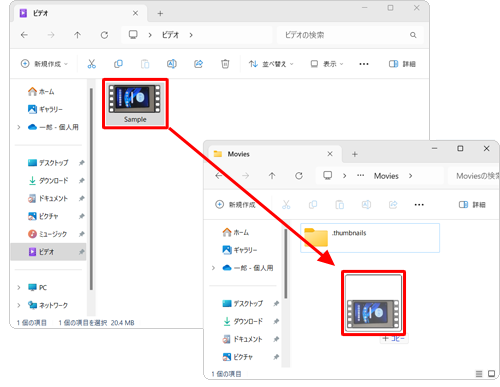The height and width of the screenshot is (387, 500).
Task: Open the 並べ替え sort dropdown
Action: [x=271, y=64]
